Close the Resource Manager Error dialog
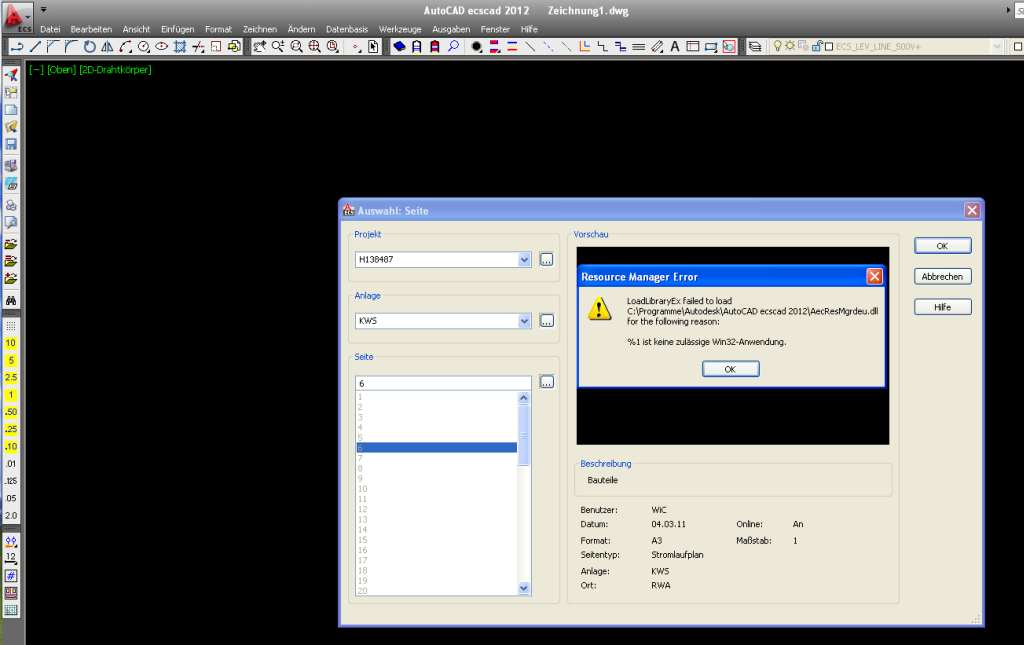This screenshot has height=645, width=1024. click(x=874, y=276)
